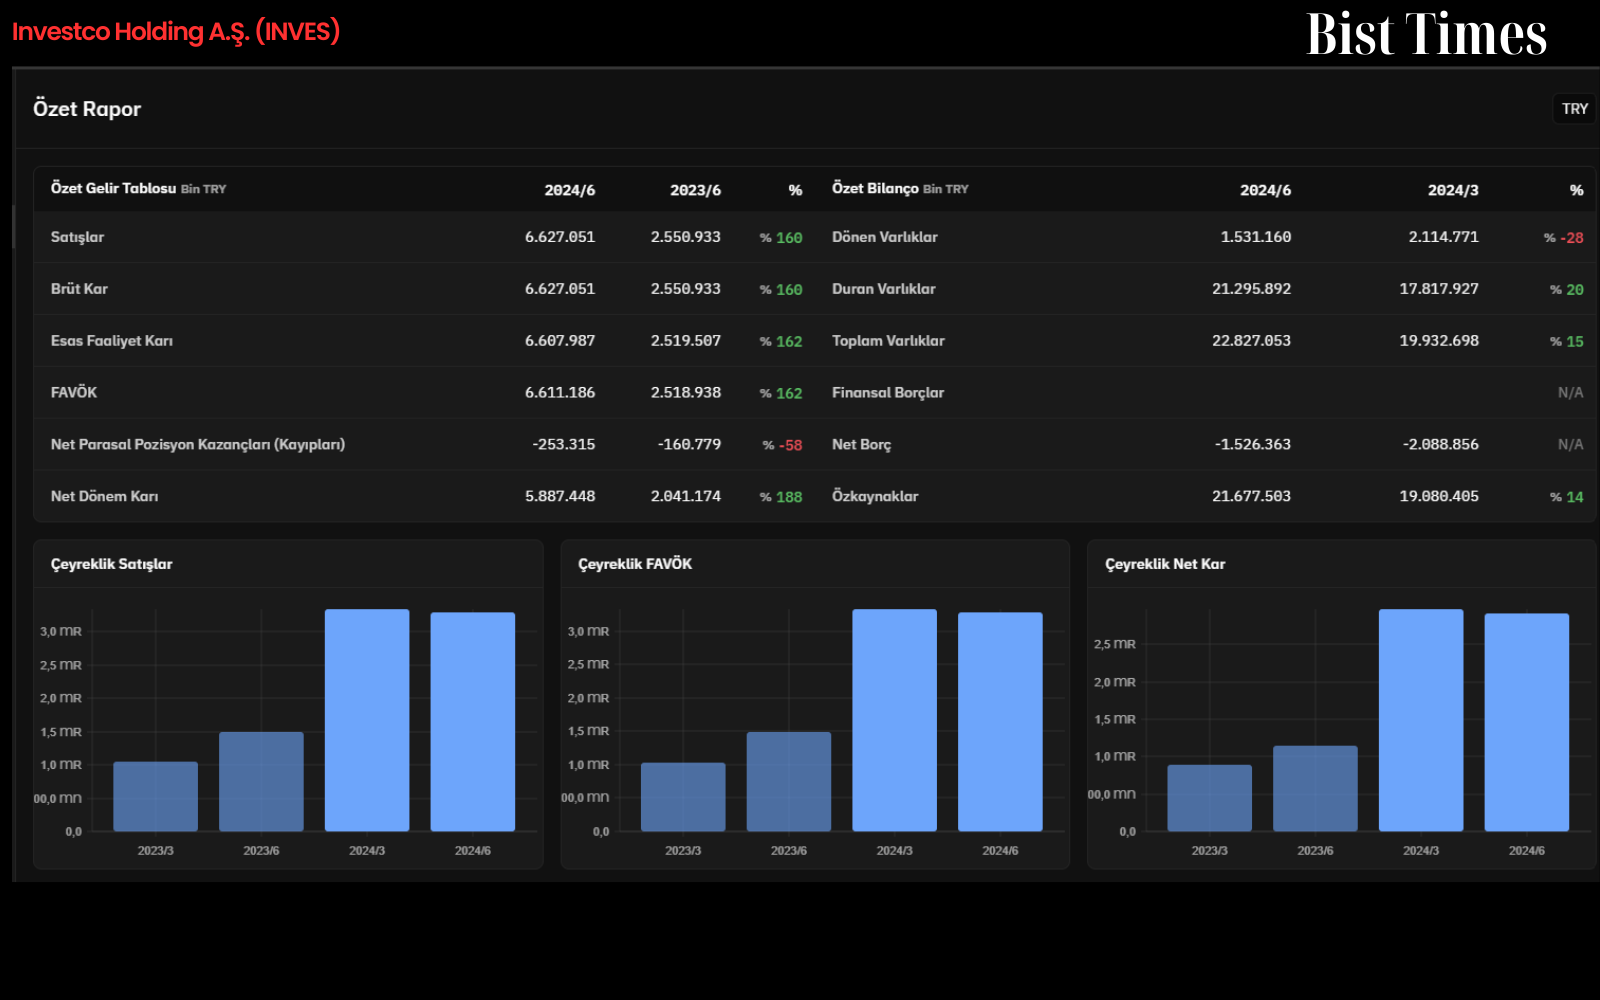
Task: Click Net Dönem Karı value 5.887.448
Action: click(560, 496)
